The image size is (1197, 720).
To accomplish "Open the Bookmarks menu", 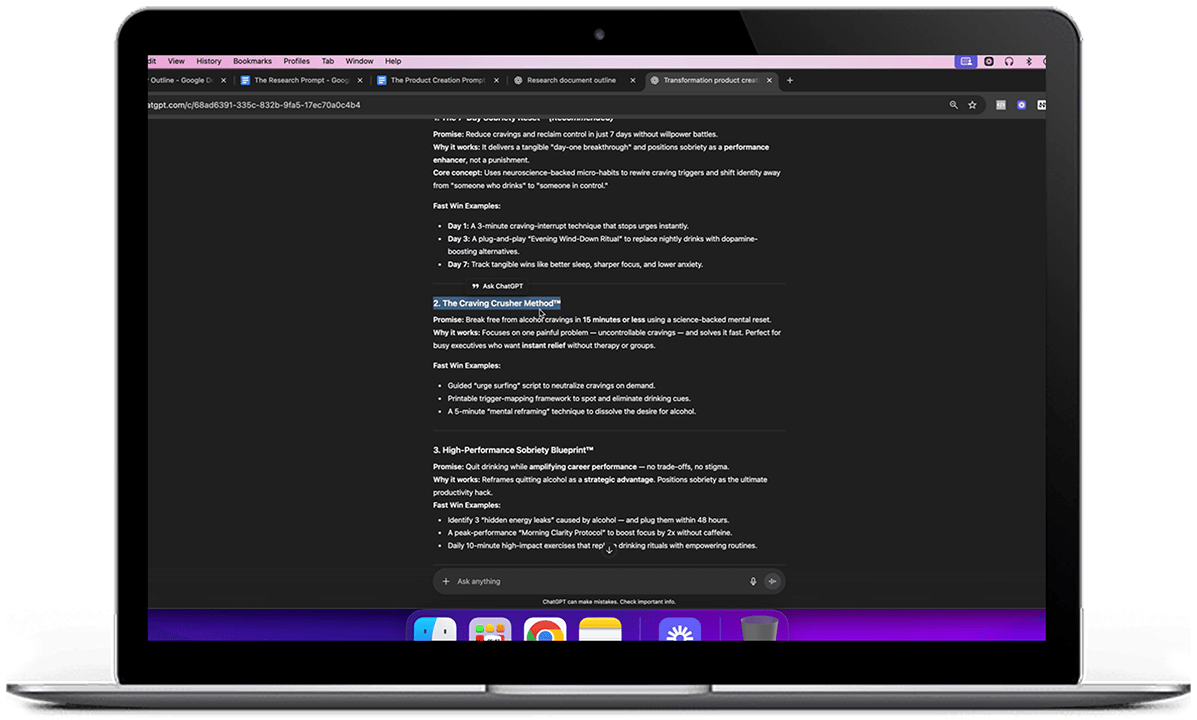I will 252,61.
